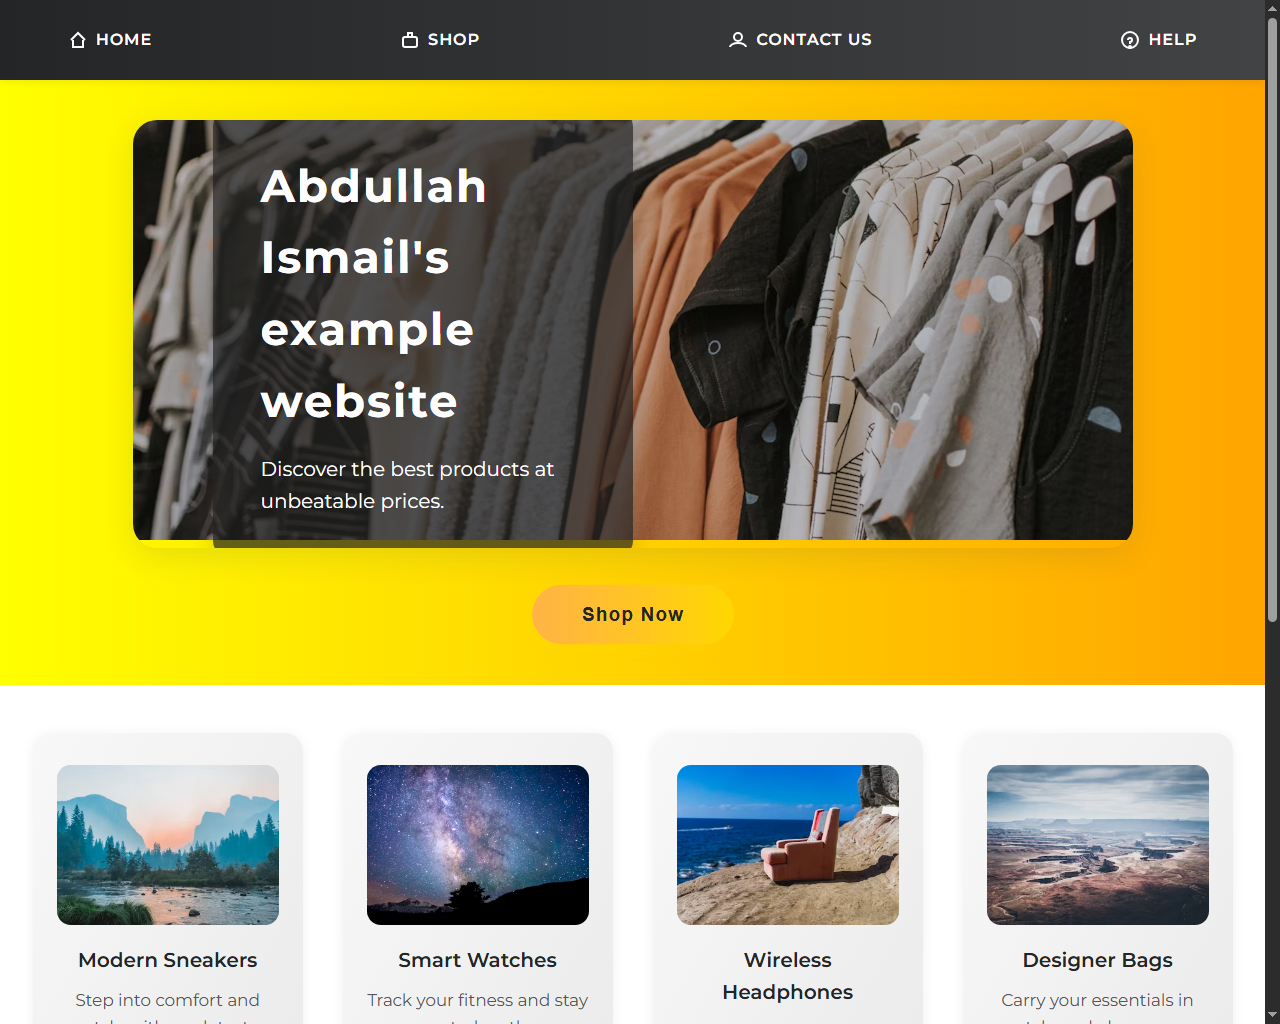This screenshot has width=1280, height=1024.
Task: Click the house icon beside HOME
Action: coord(78,40)
